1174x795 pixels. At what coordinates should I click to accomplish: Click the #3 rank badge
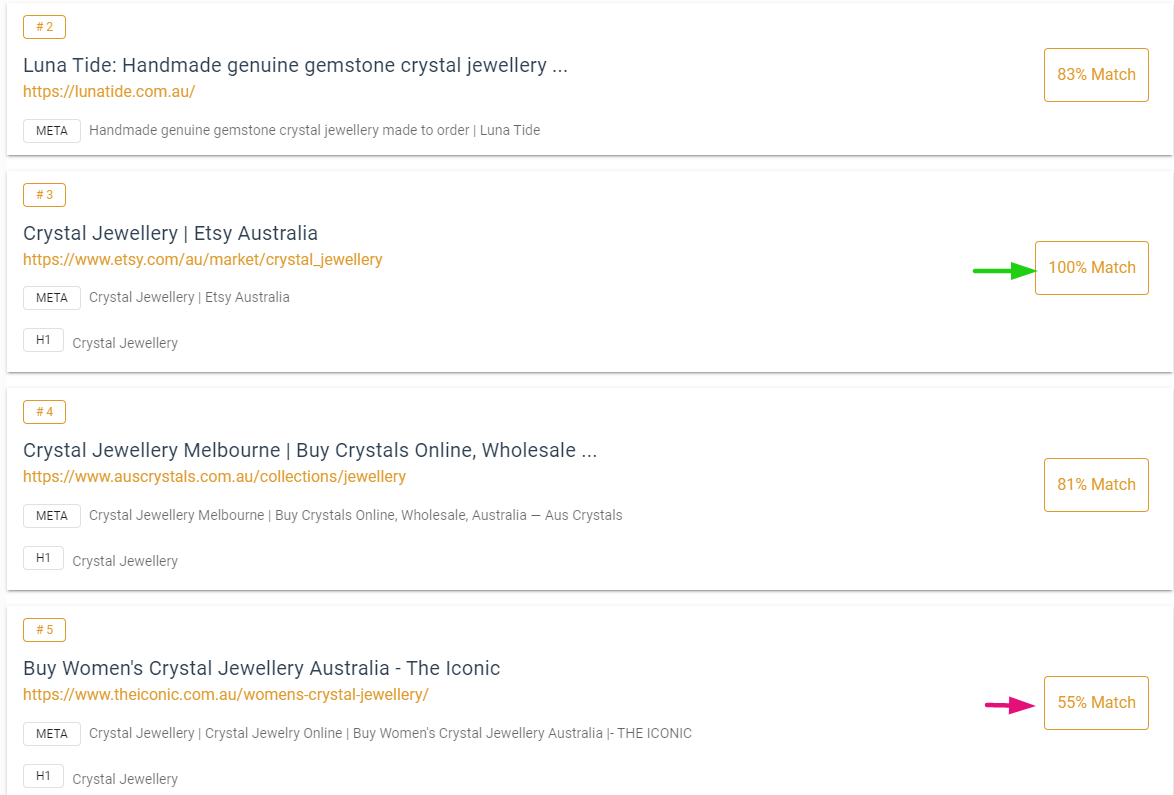[44, 194]
